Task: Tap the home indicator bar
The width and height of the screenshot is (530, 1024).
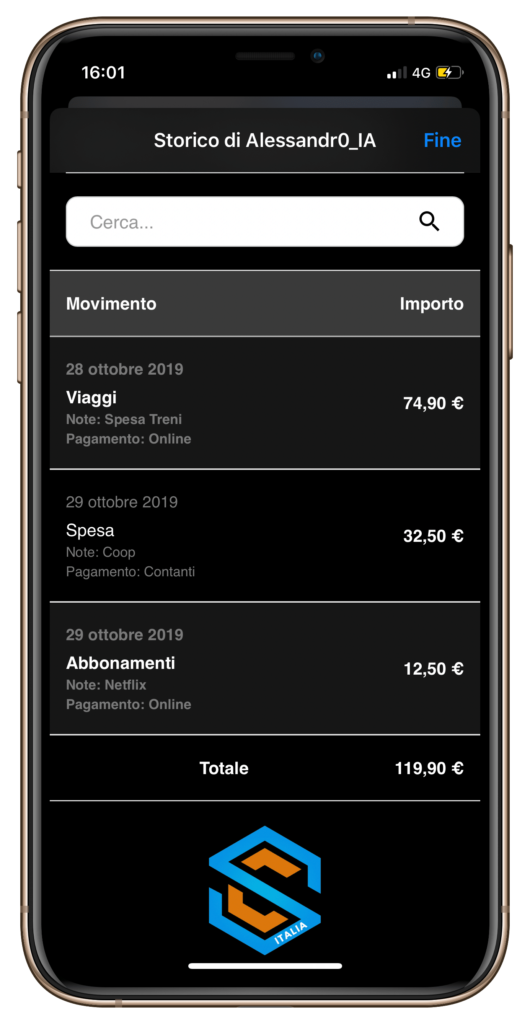Action: pyautogui.click(x=265, y=966)
